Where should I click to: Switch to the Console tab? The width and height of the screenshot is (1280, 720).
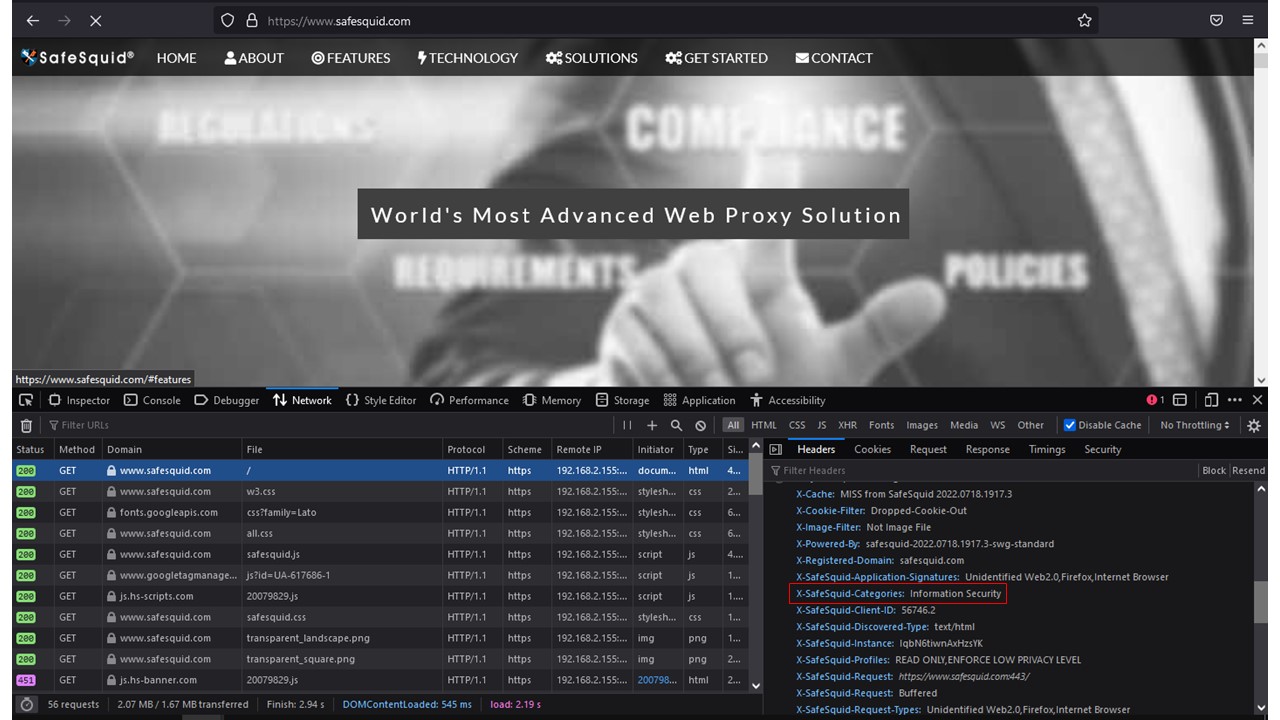click(152, 400)
